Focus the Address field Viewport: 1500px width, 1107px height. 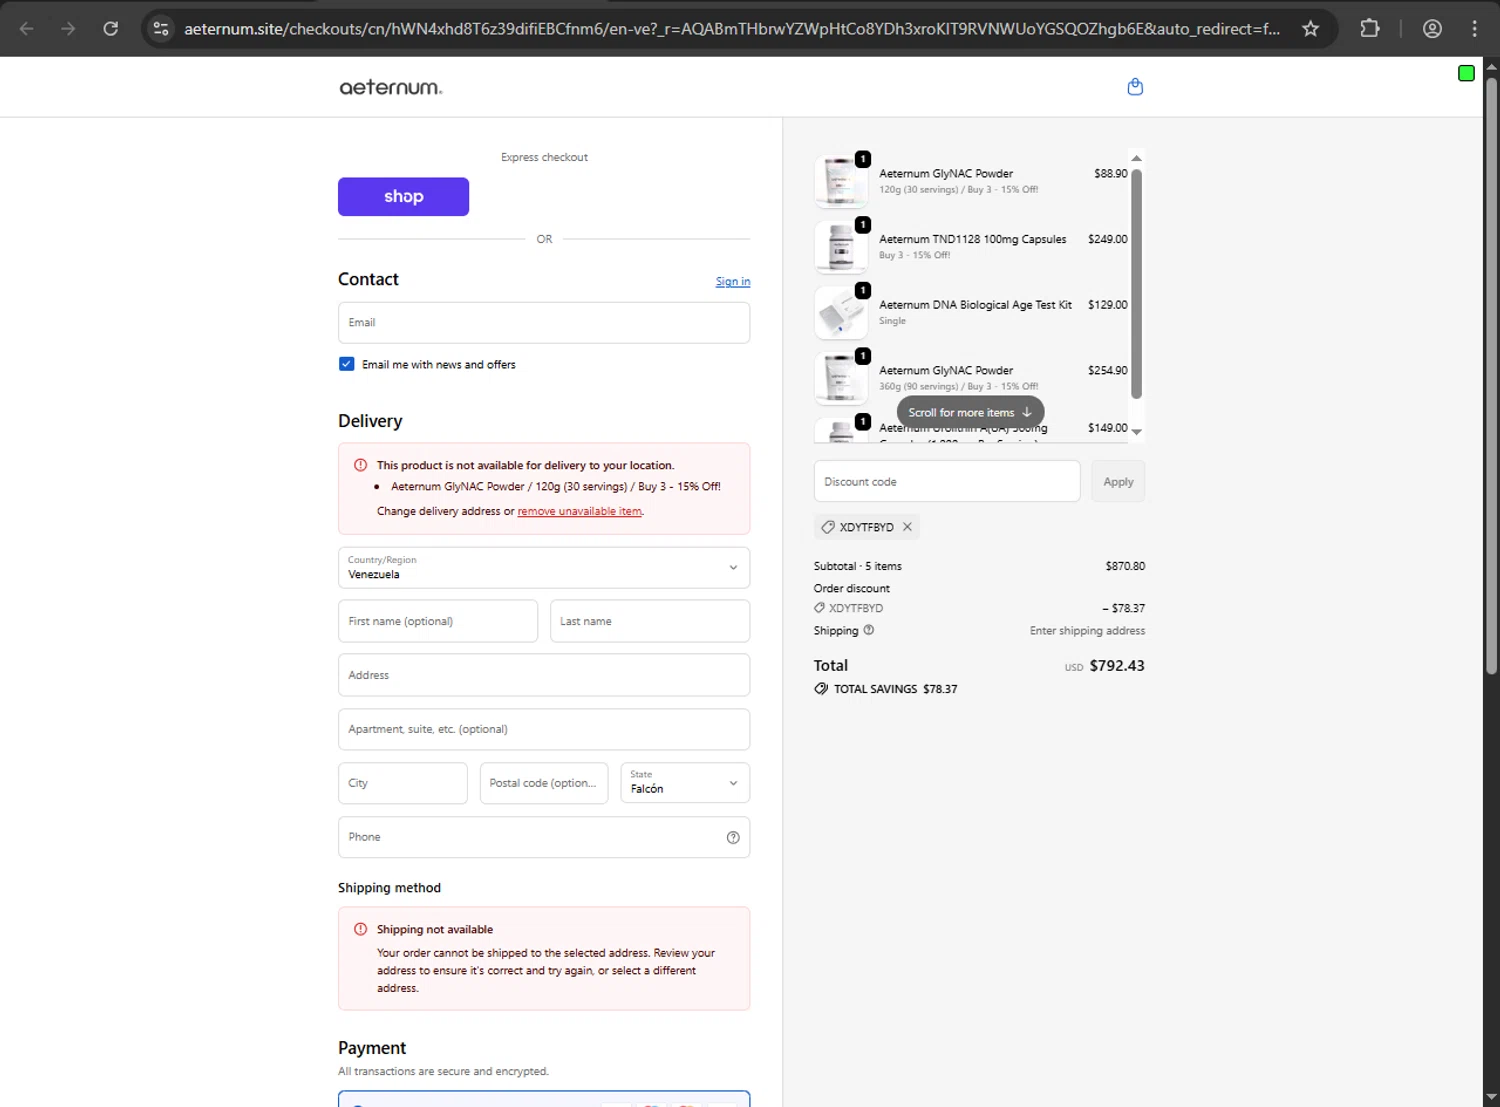544,675
